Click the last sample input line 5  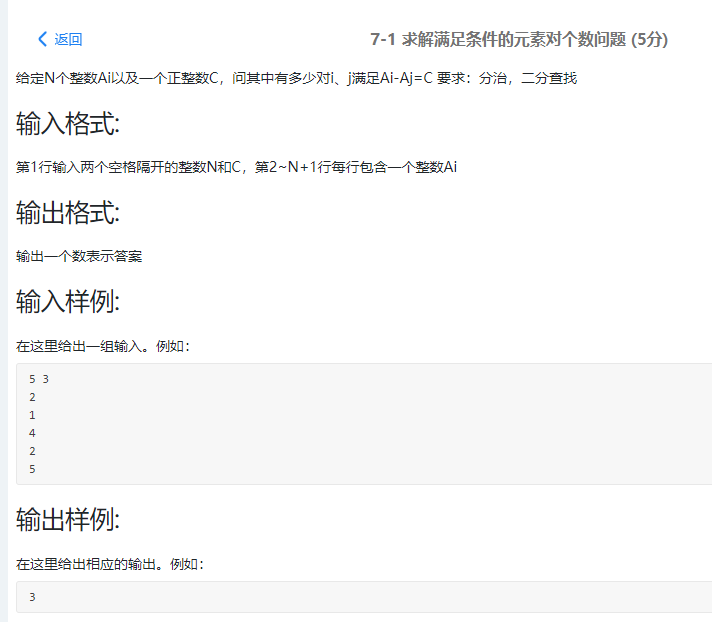pos(32,469)
